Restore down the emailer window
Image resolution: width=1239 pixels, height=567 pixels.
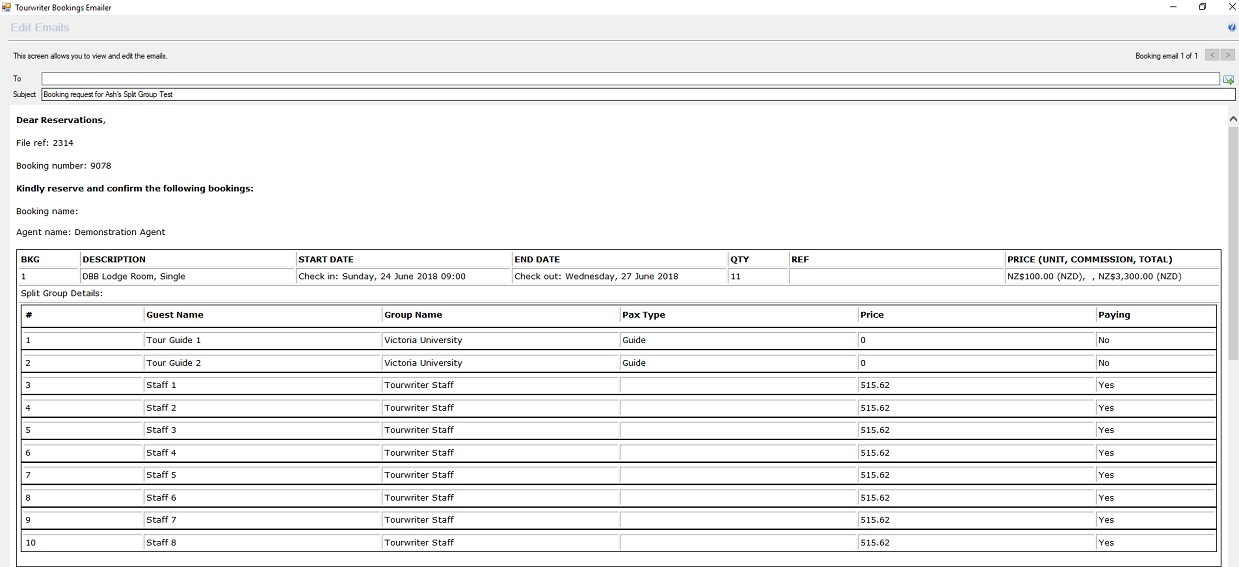tap(1202, 7)
